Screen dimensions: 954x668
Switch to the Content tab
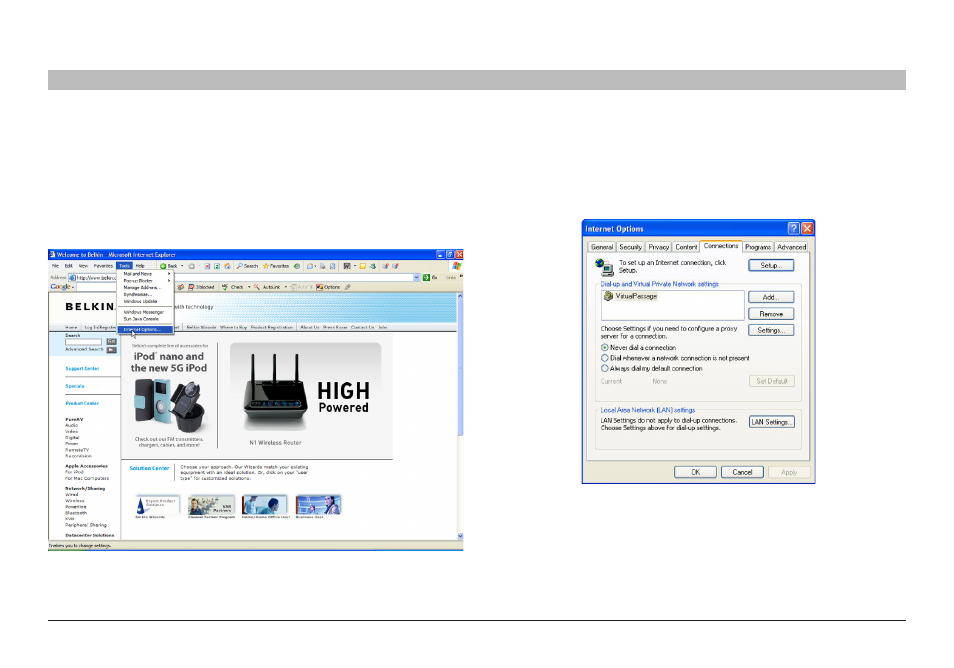686,247
